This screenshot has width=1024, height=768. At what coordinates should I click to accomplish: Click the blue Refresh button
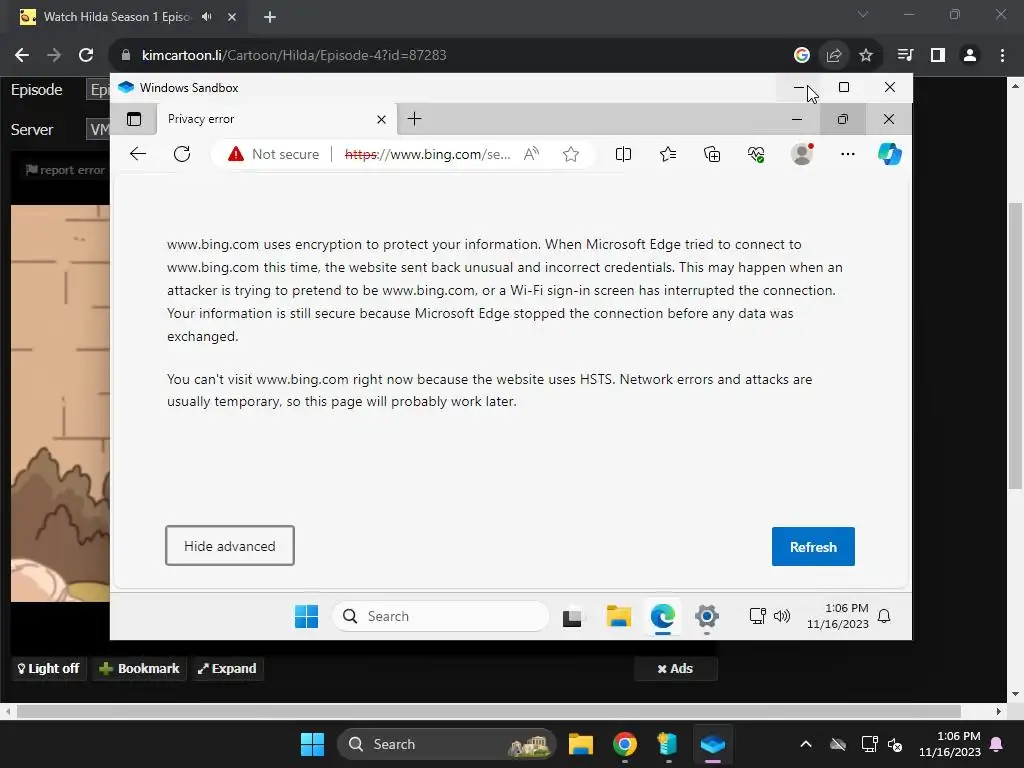[813, 547]
